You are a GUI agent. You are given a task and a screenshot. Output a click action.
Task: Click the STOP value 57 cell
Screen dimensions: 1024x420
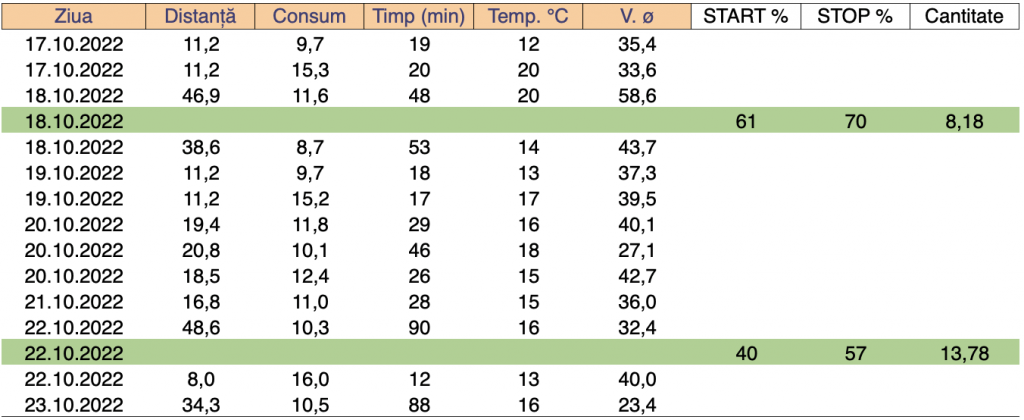(855, 353)
